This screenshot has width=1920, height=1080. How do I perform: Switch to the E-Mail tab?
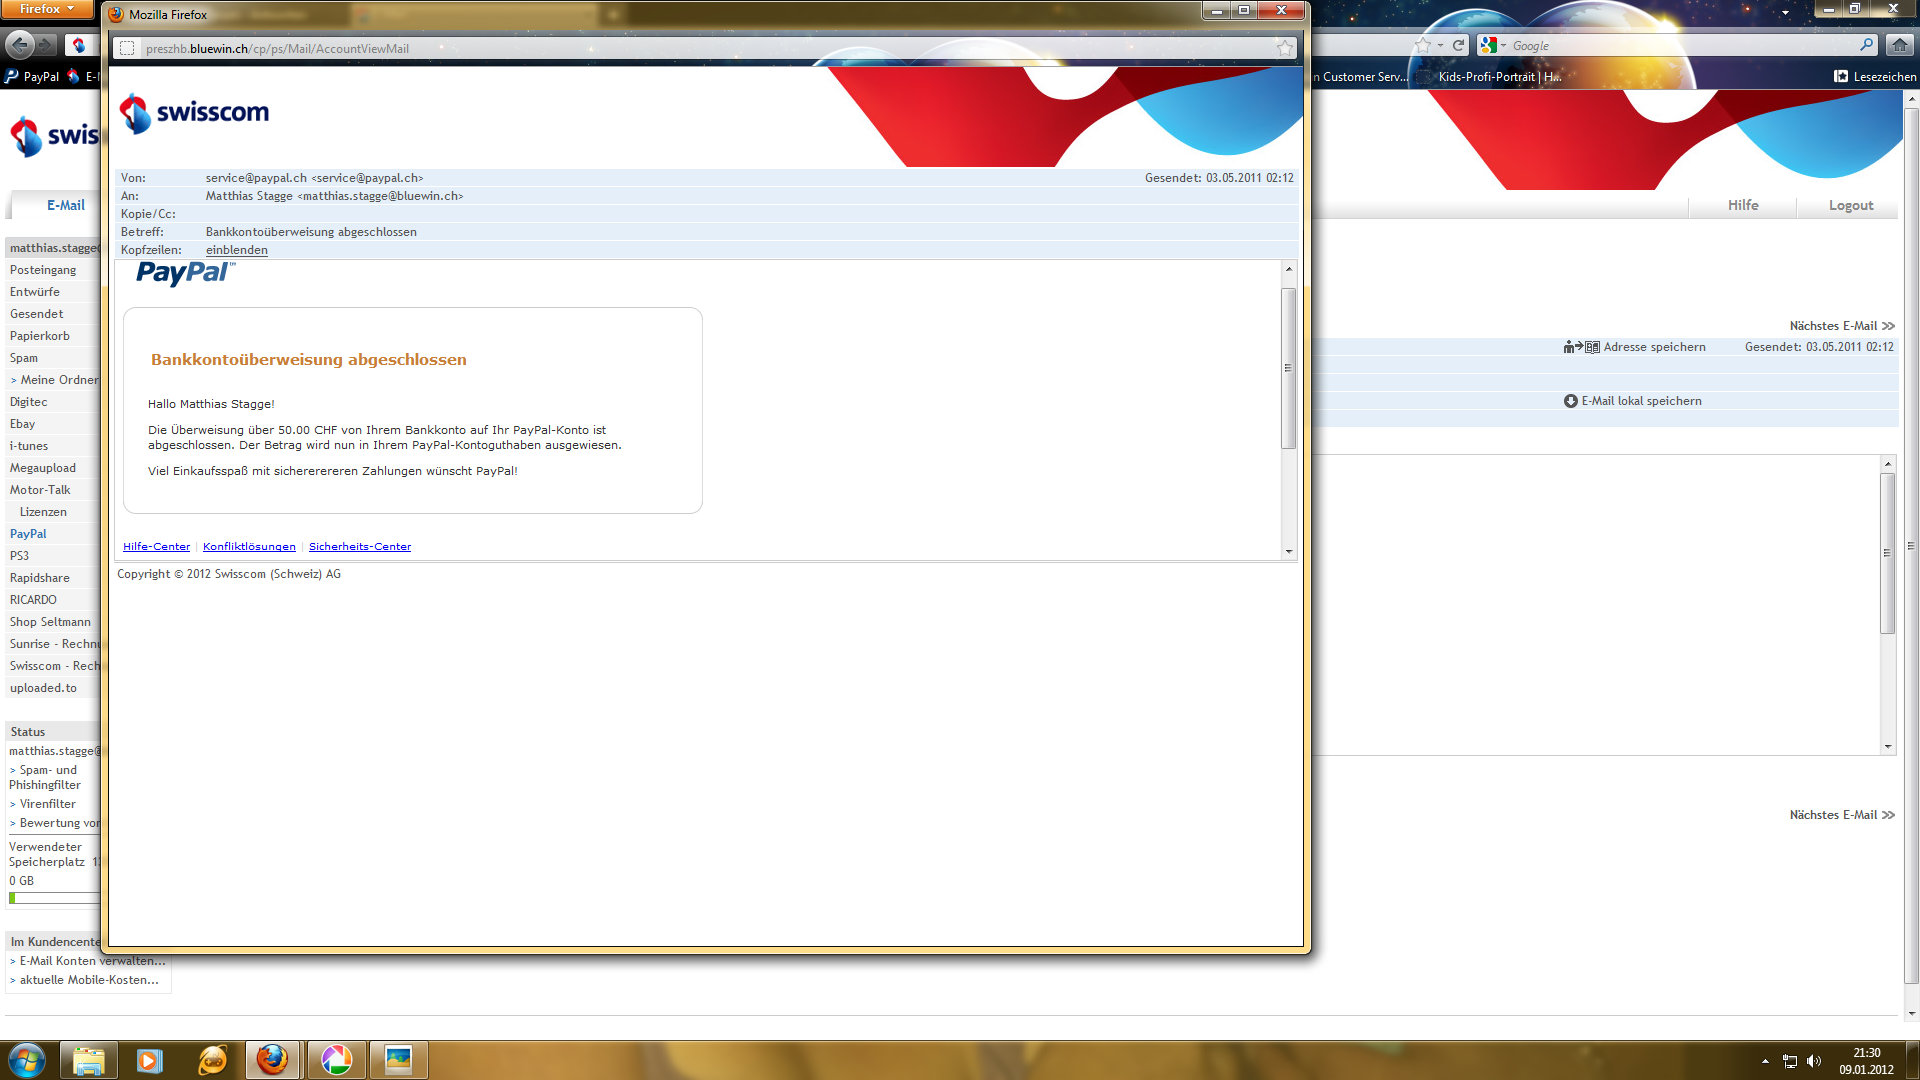(x=65, y=205)
